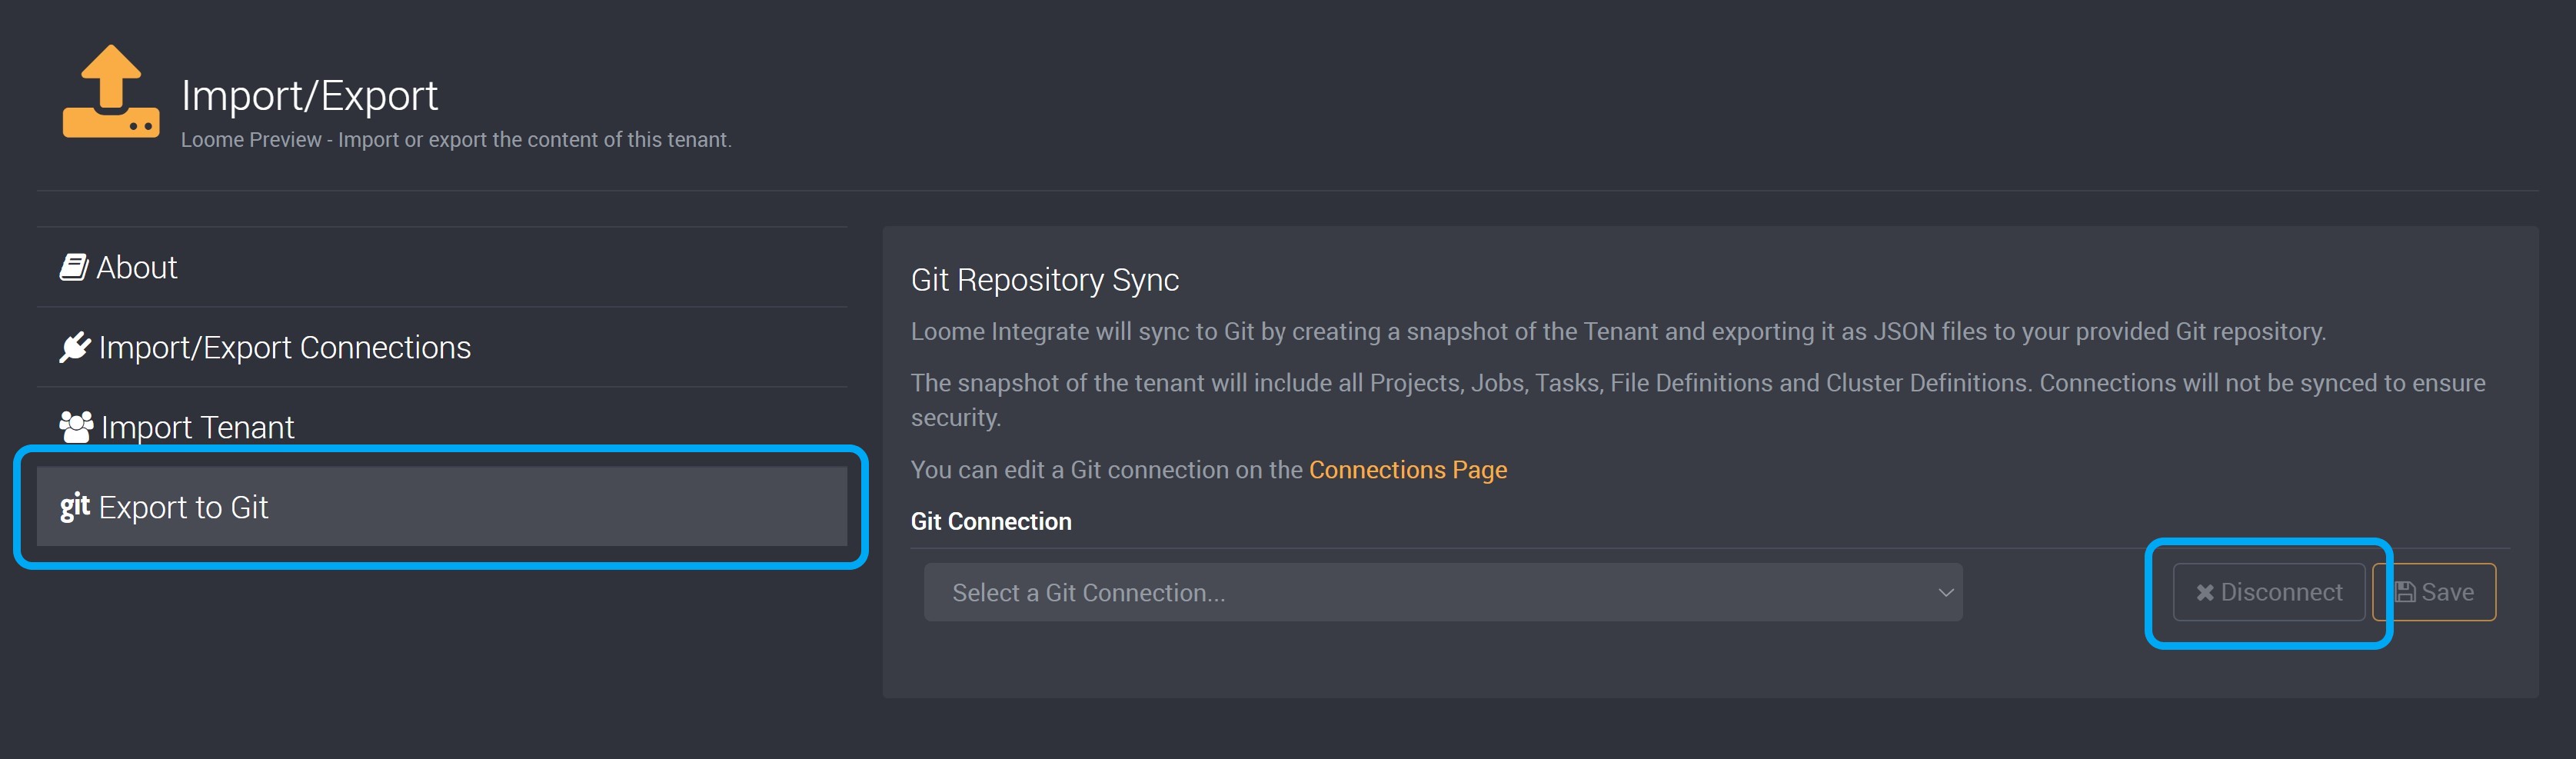
Task: Click the users icon beside Import Tenant
Action: pos(76,427)
